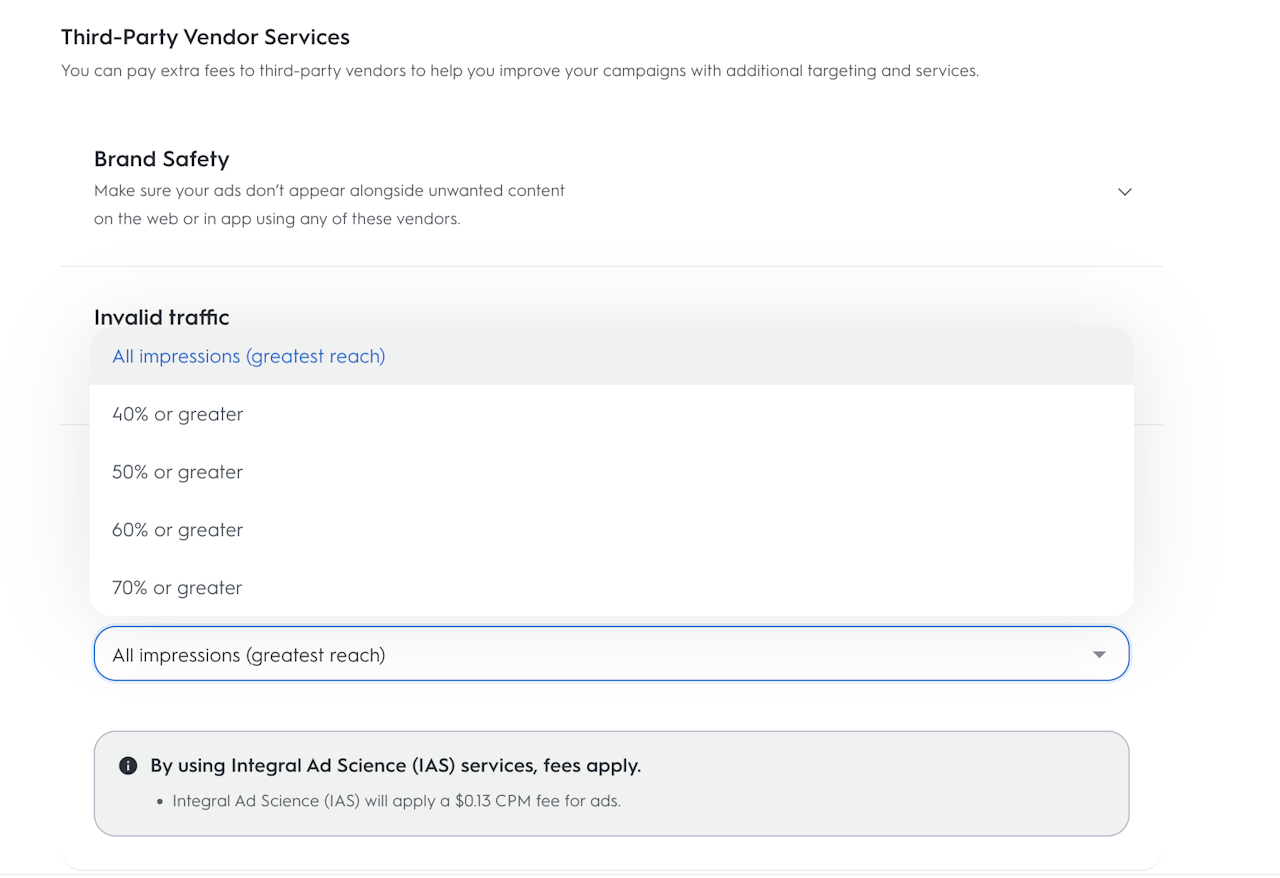Image resolution: width=1280 pixels, height=878 pixels.
Task: Click the divider line below Brand Safety
Action: [611, 266]
